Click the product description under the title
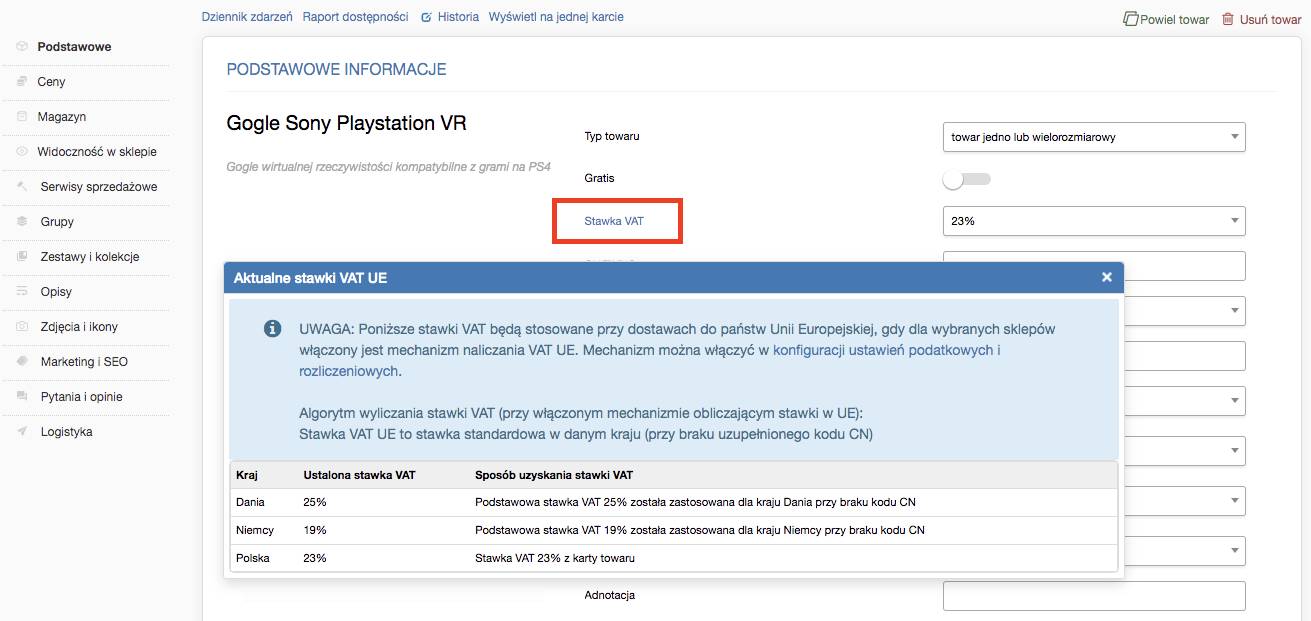The width and height of the screenshot is (1311, 621). pos(389,167)
